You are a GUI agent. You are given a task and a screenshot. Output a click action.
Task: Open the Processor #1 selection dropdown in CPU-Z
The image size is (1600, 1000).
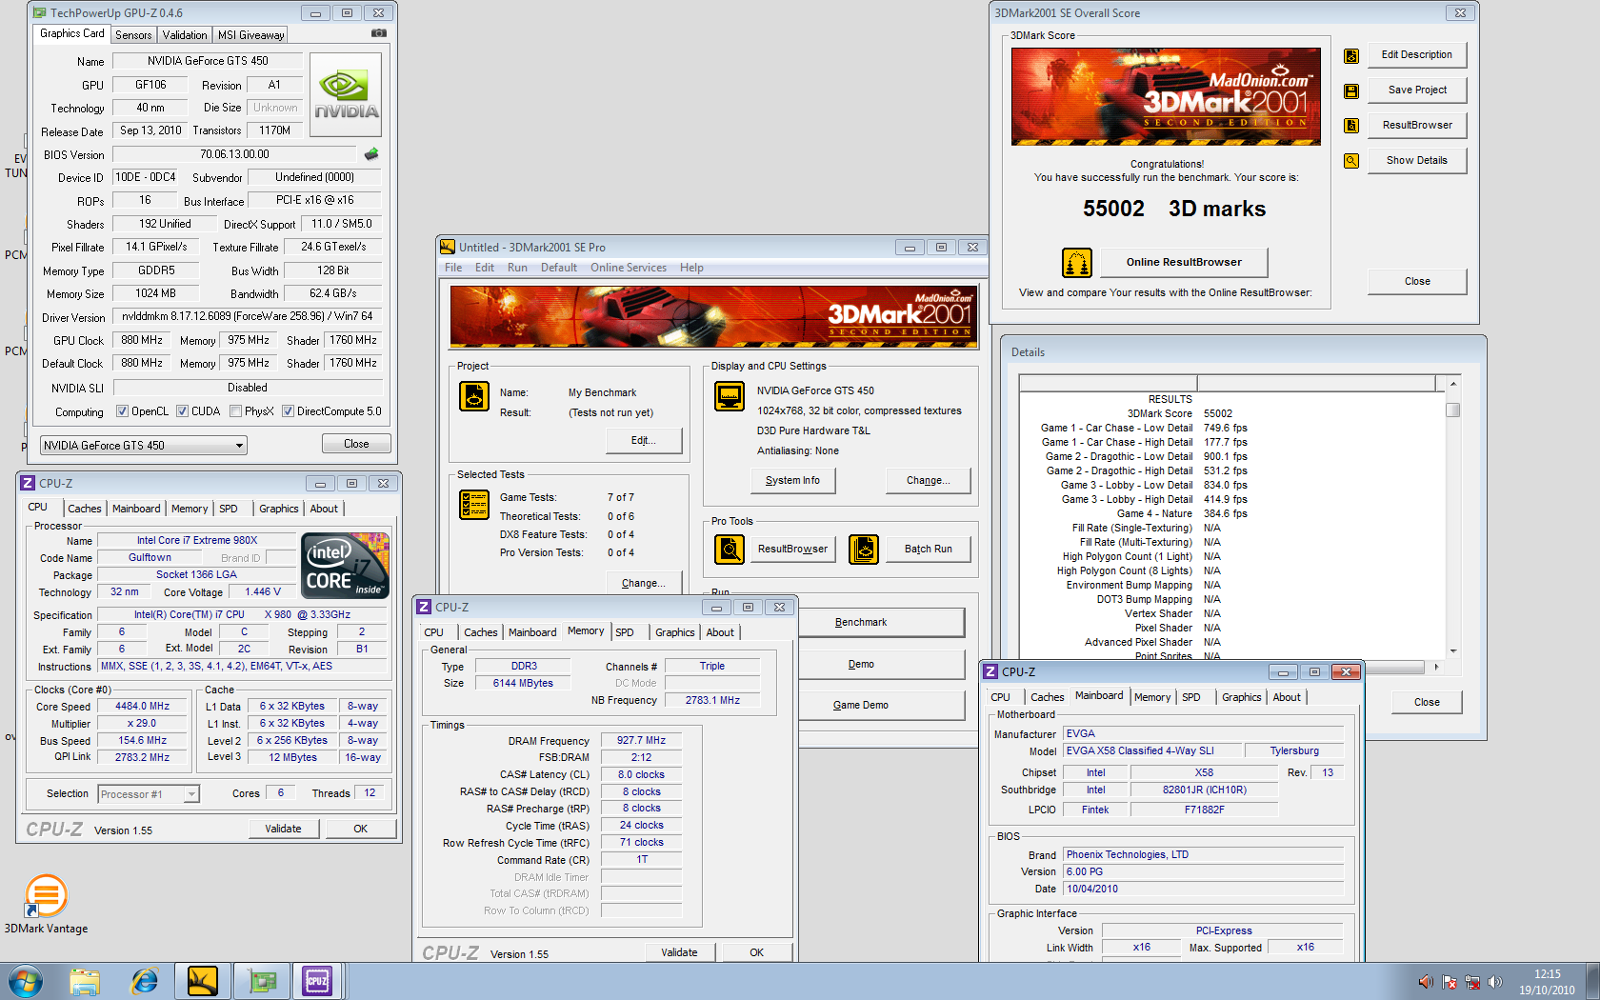click(x=148, y=794)
